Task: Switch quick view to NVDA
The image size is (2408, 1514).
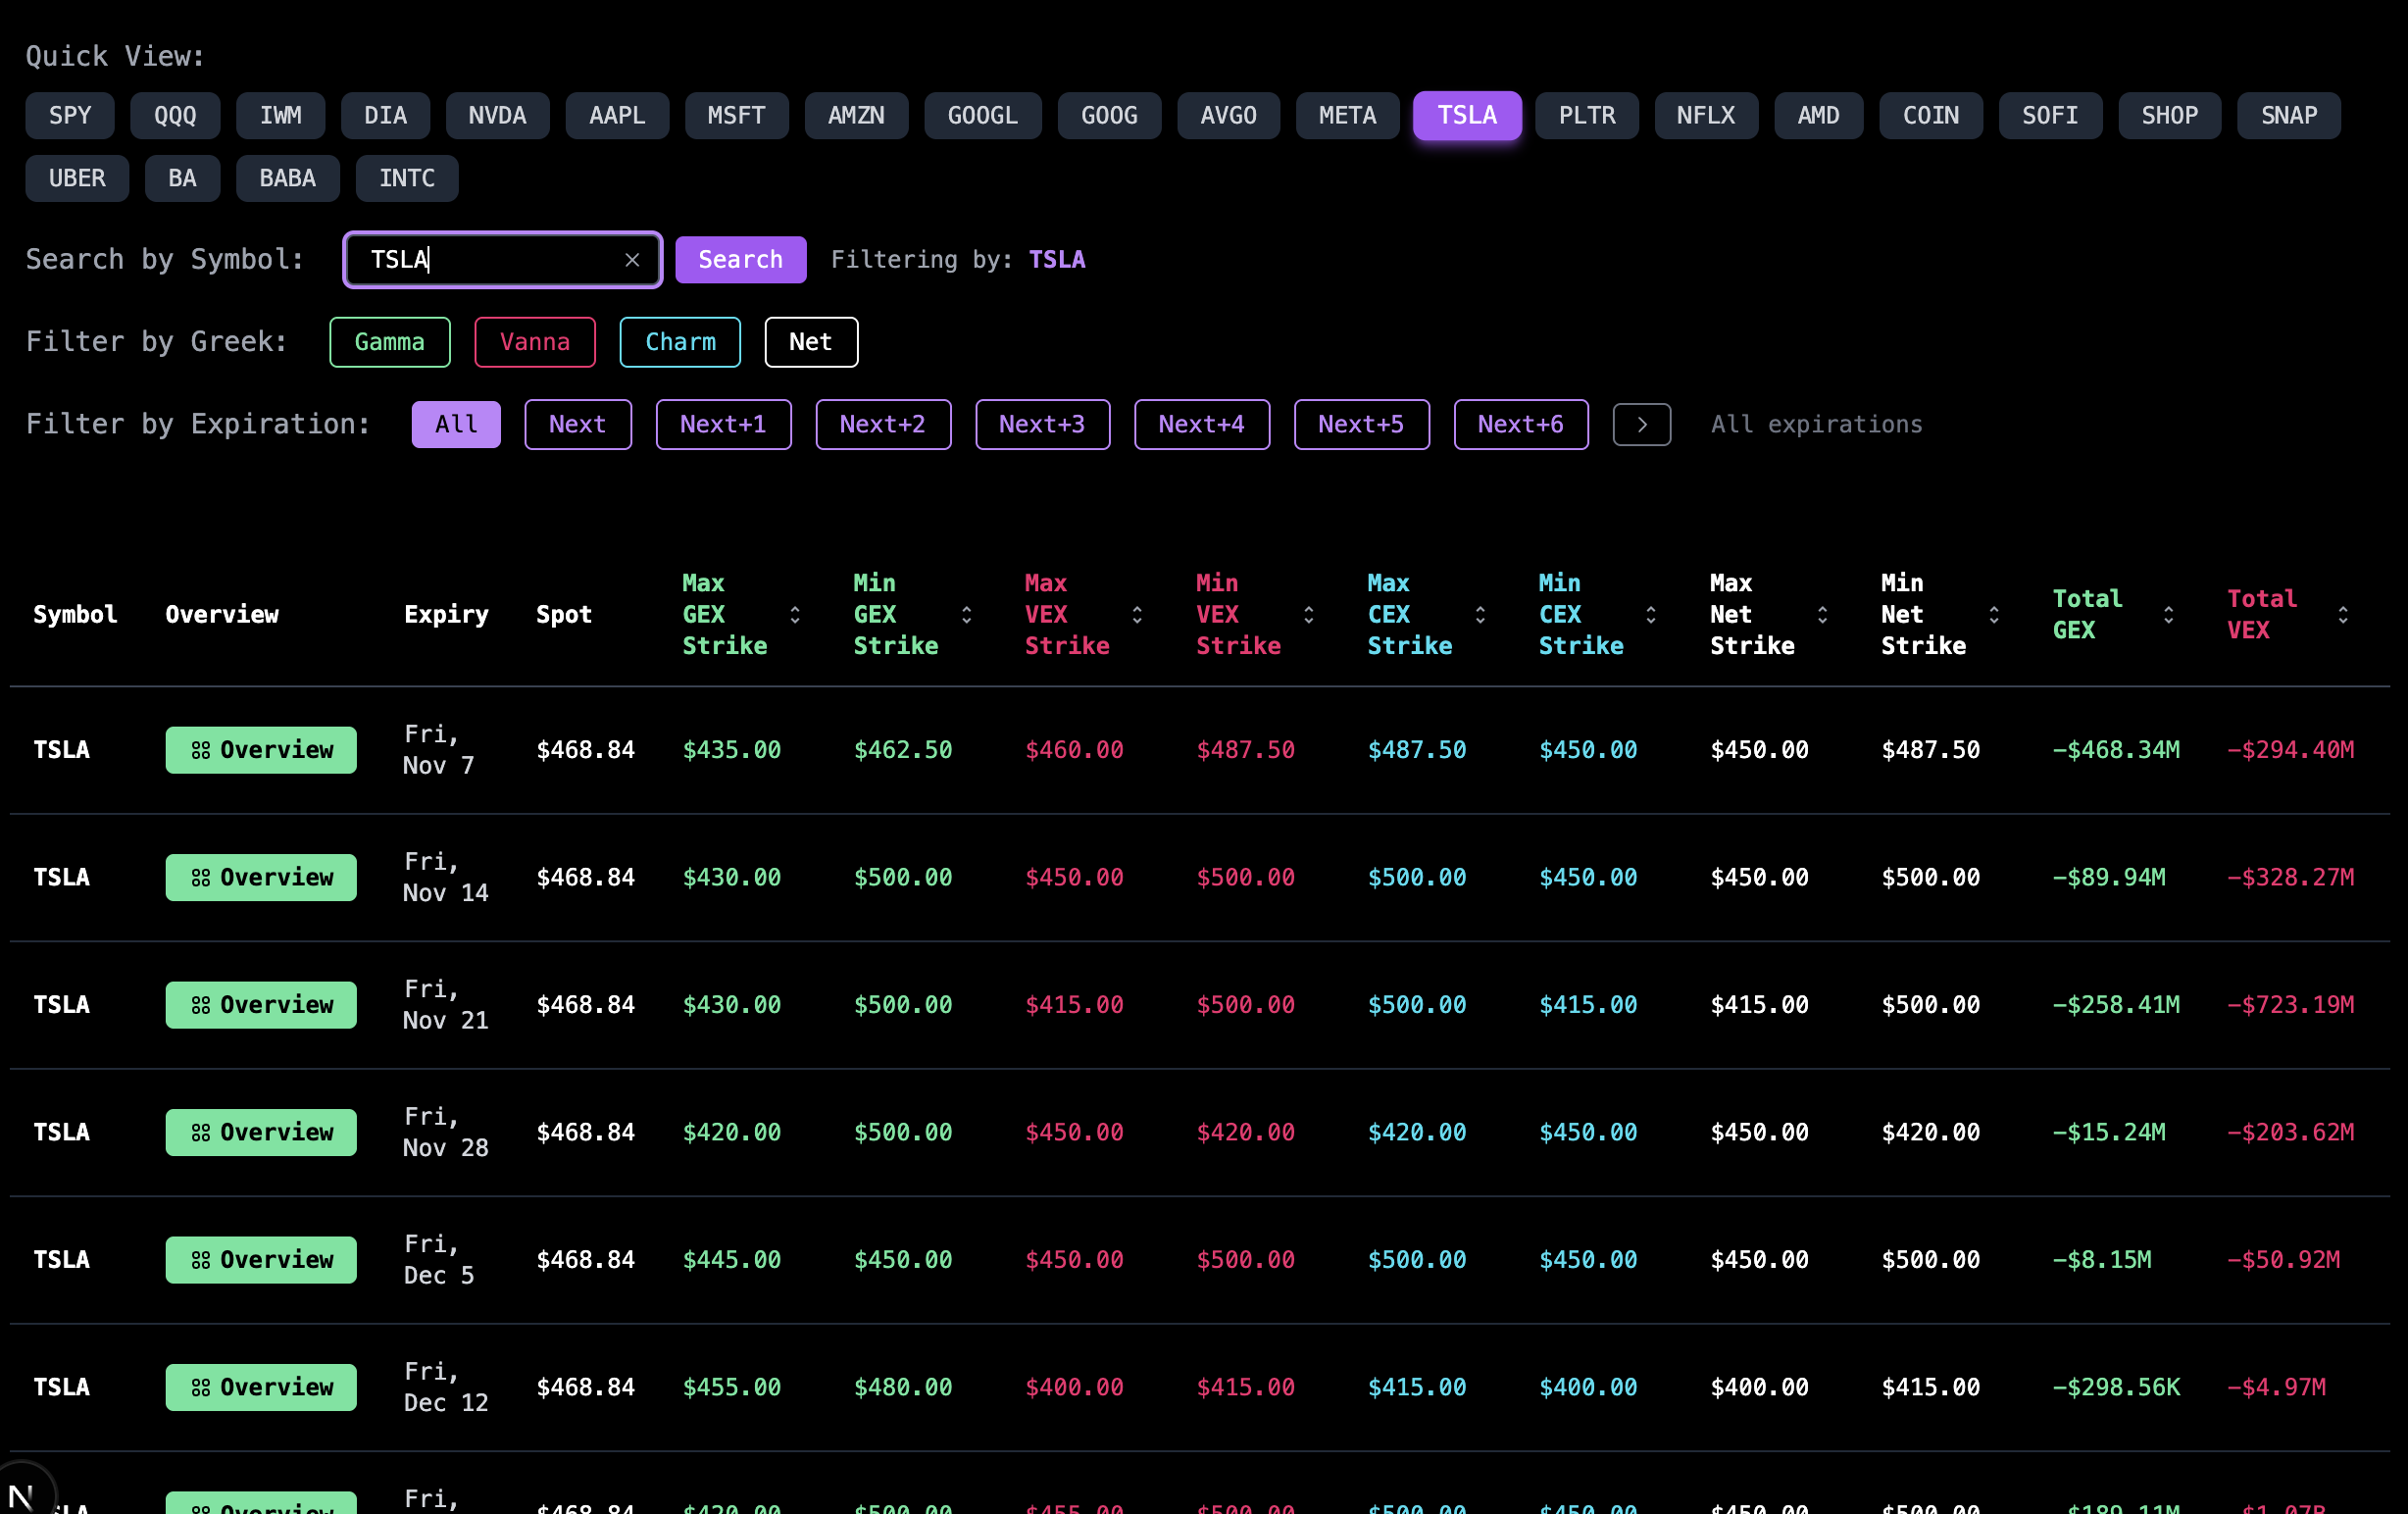Action: pos(497,115)
